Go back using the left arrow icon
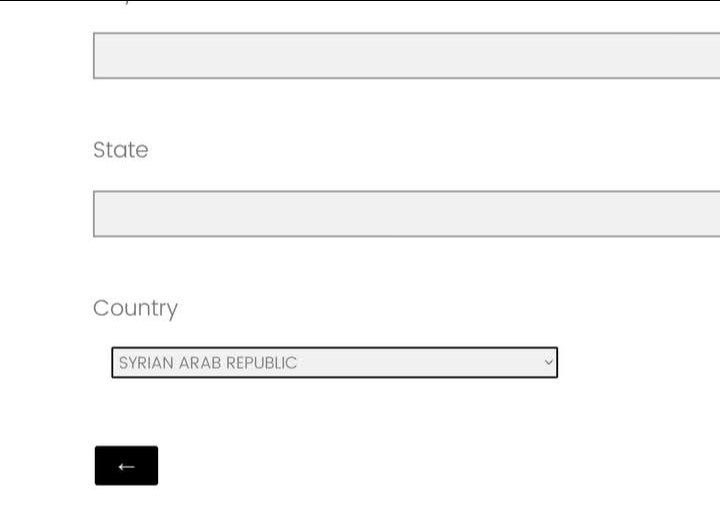Screen dimensions: 720x514 (x=126, y=466)
